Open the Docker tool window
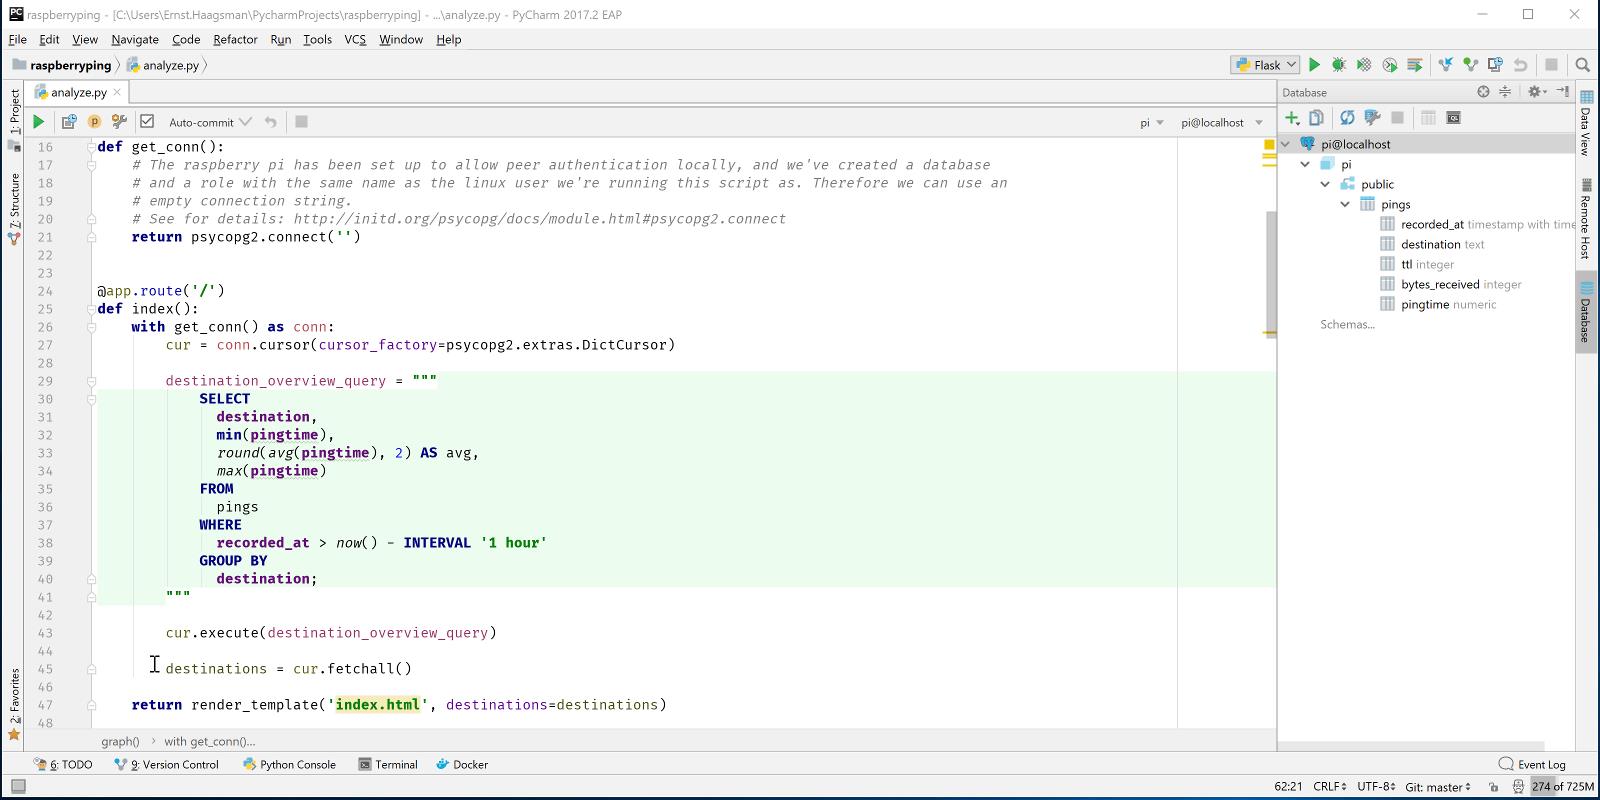This screenshot has width=1600, height=800. (x=462, y=764)
